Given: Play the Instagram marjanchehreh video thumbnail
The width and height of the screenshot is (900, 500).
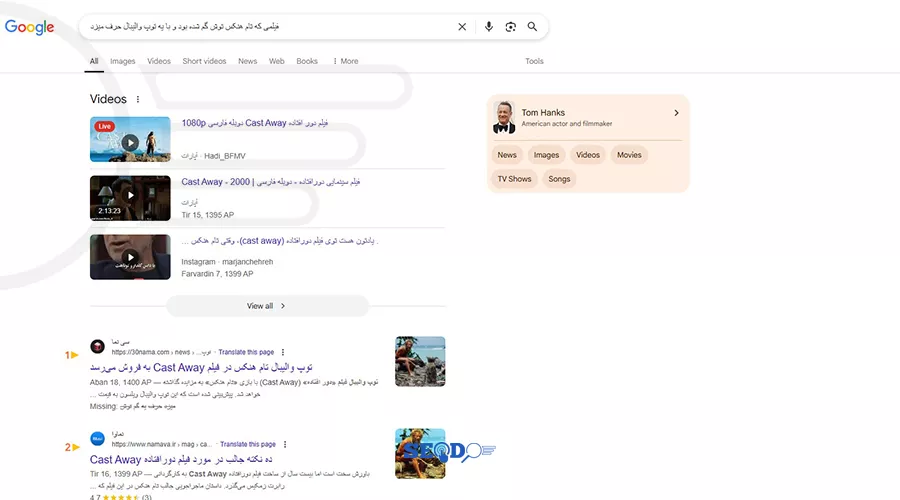Looking at the screenshot, I should click(x=130, y=257).
